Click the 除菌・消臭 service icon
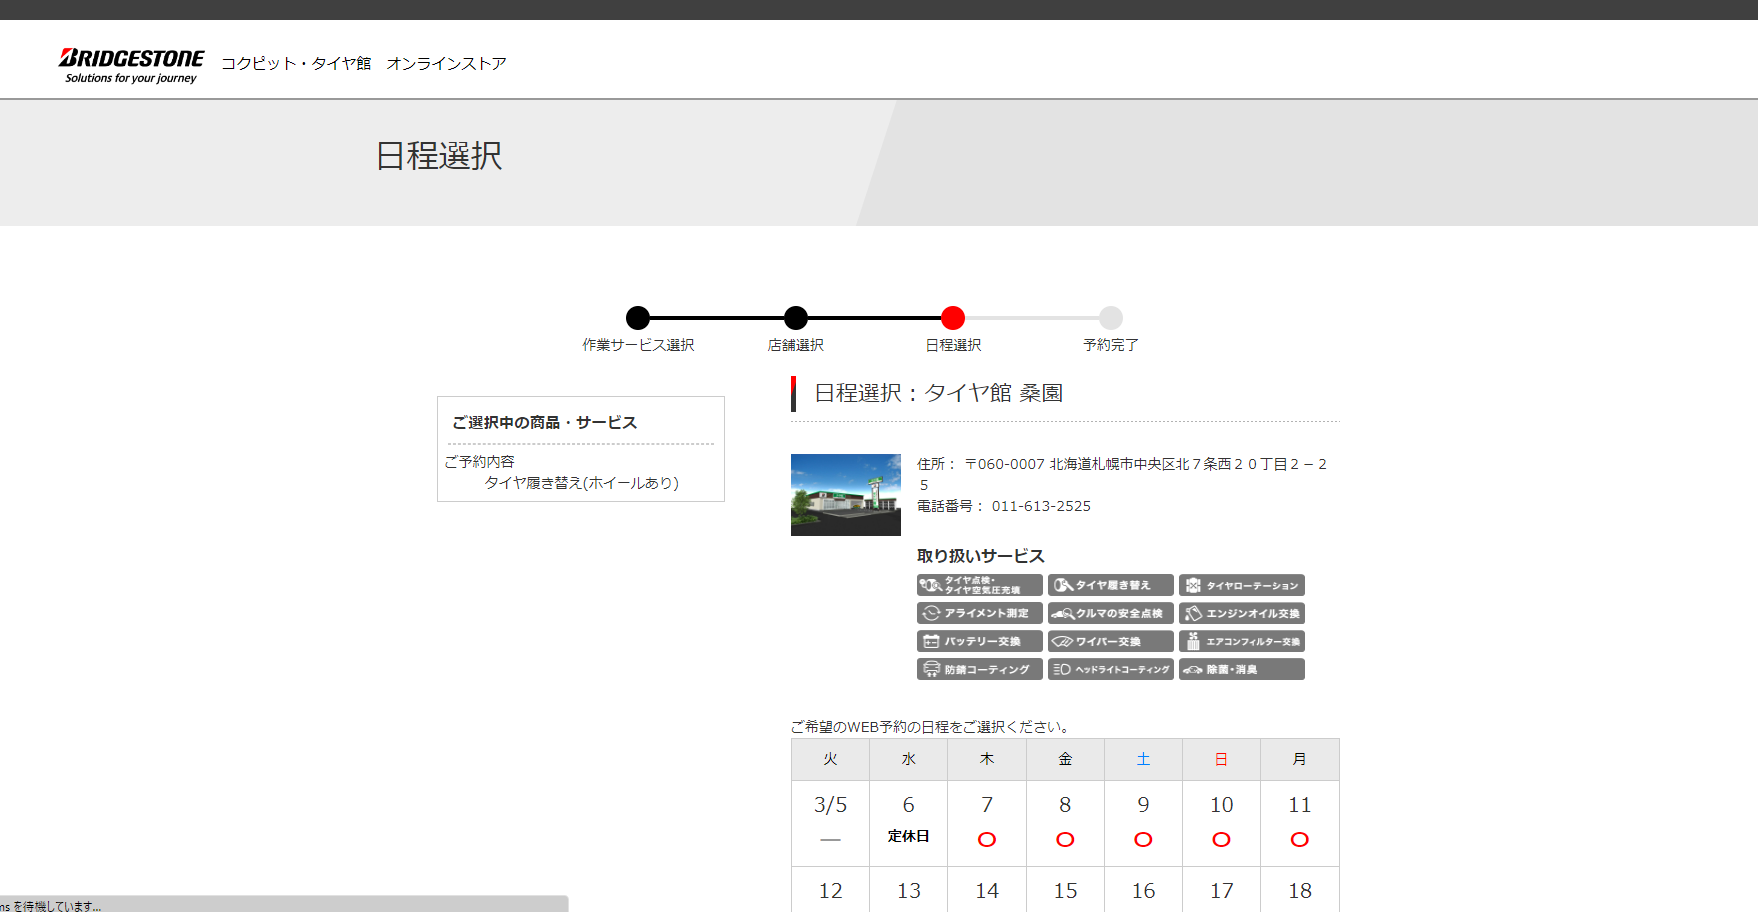 [x=1241, y=669]
